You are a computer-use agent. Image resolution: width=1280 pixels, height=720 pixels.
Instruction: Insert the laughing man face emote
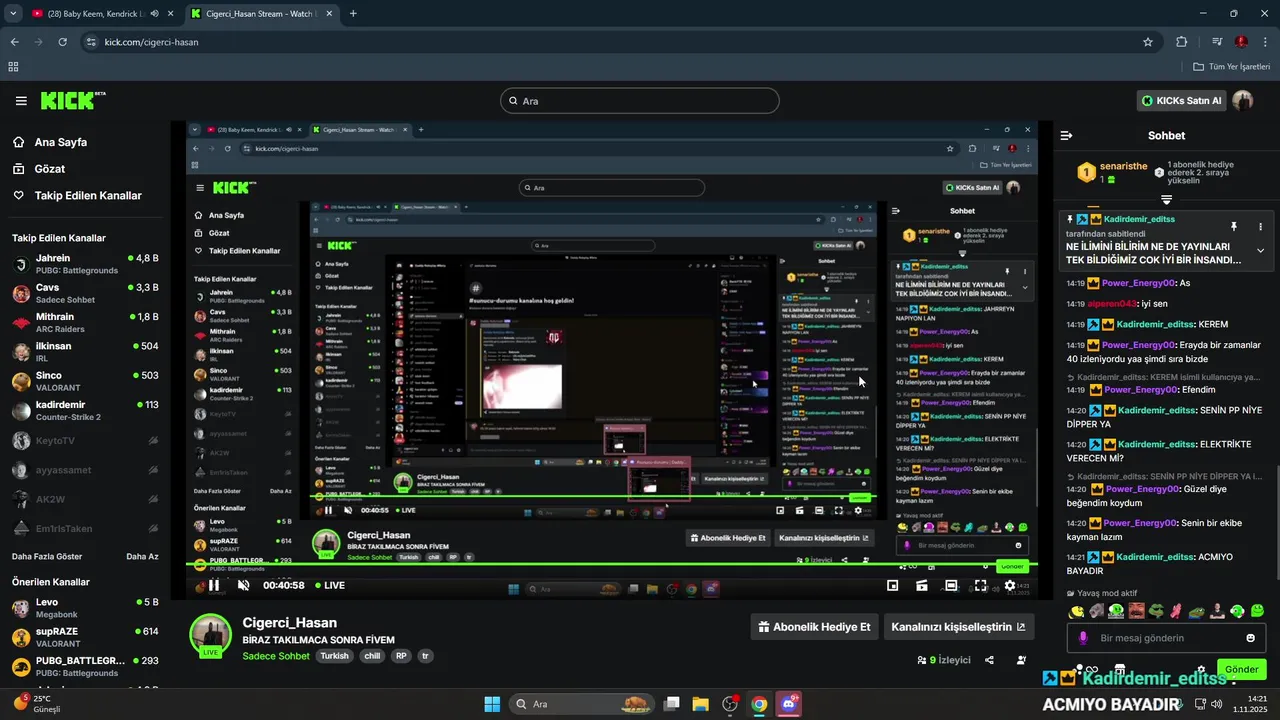[x=1136, y=611]
